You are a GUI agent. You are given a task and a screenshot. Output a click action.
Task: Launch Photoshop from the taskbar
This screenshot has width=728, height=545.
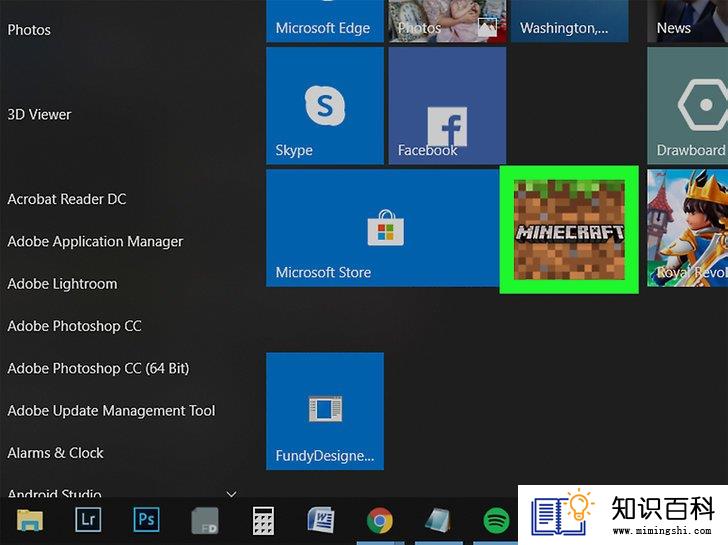point(146,519)
